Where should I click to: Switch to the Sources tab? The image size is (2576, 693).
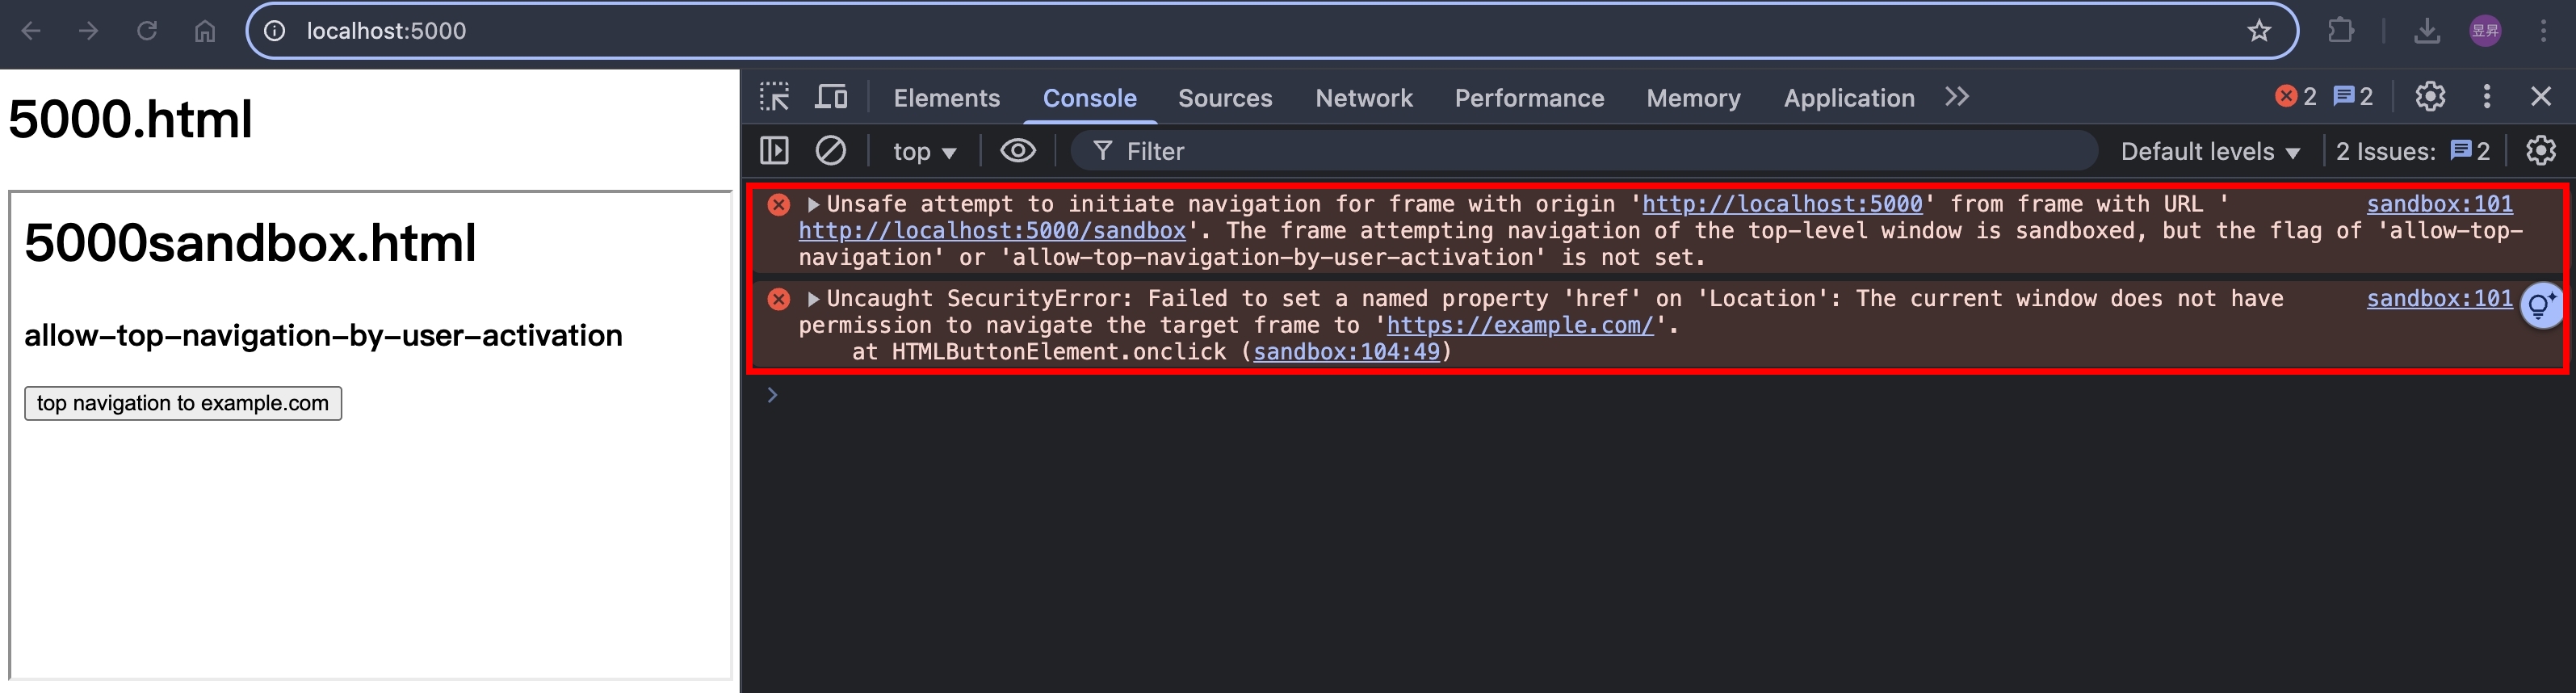[x=1225, y=98]
